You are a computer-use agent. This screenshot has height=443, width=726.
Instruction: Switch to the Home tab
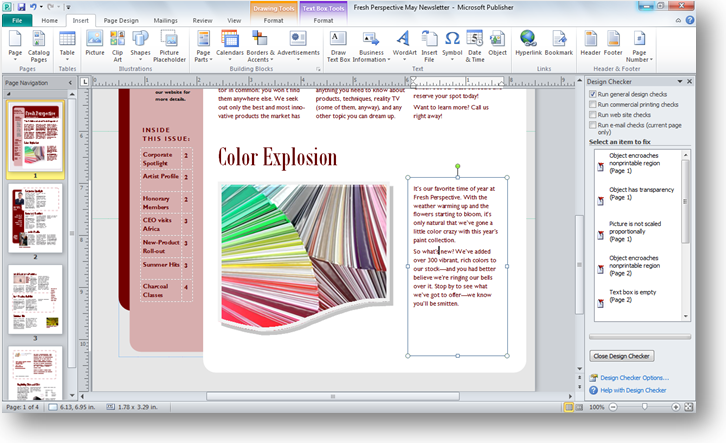click(50, 20)
